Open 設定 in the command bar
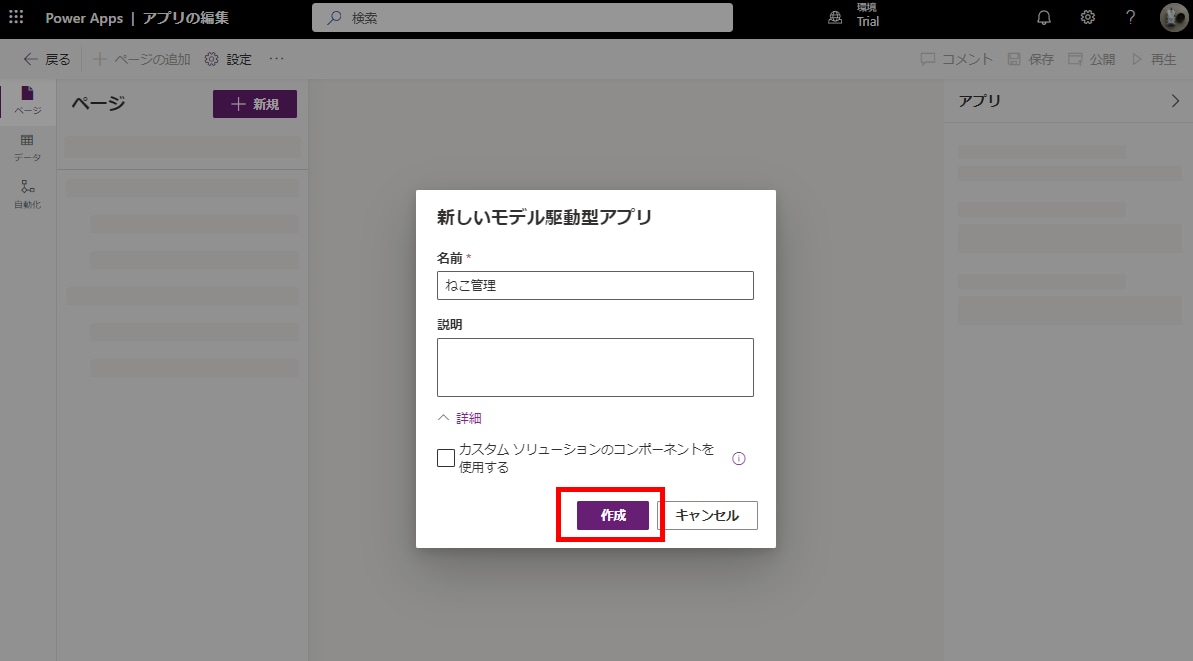Viewport: 1193px width, 661px height. [x=228, y=59]
